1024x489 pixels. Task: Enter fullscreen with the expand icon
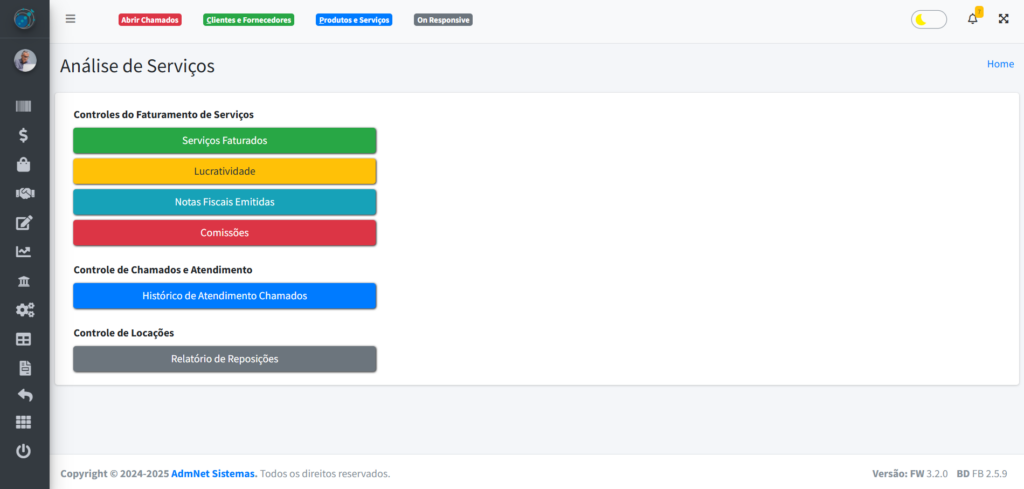tap(1003, 19)
